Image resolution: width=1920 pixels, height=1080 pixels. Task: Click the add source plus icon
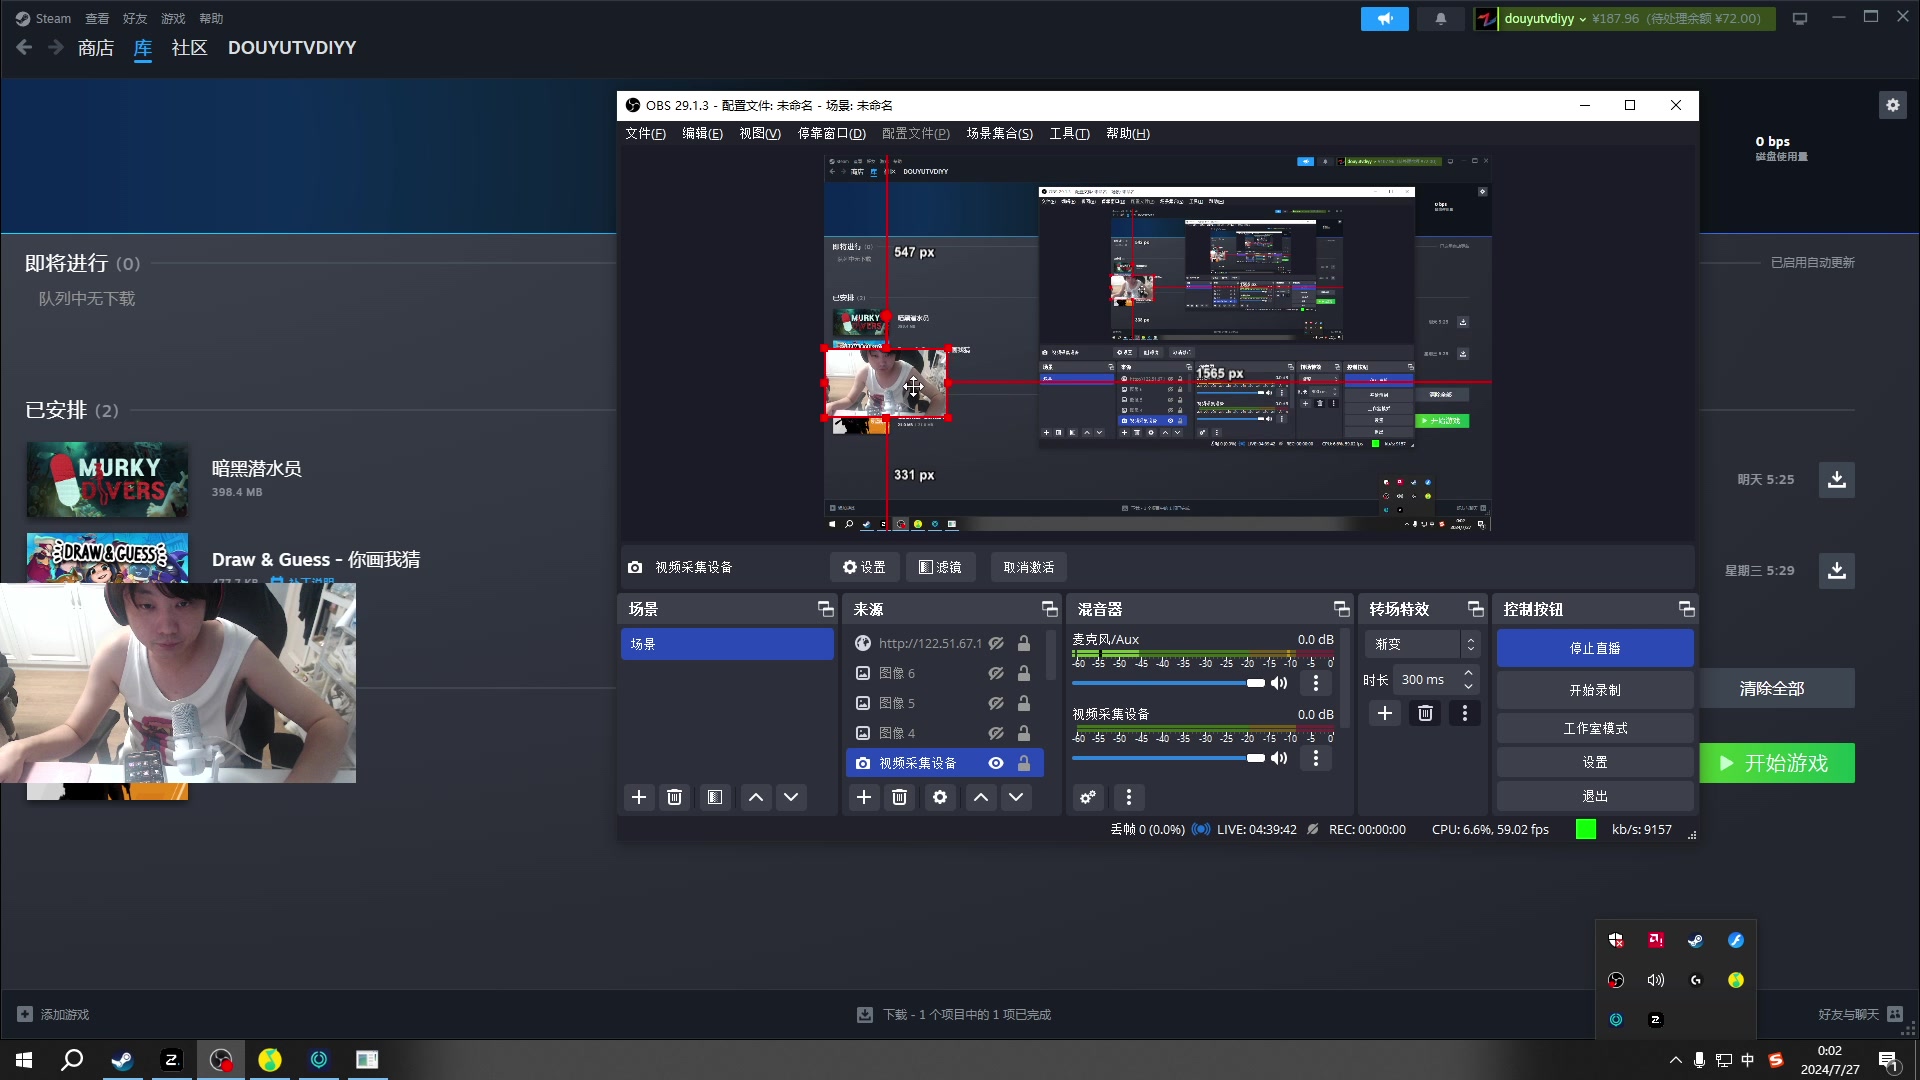(864, 797)
